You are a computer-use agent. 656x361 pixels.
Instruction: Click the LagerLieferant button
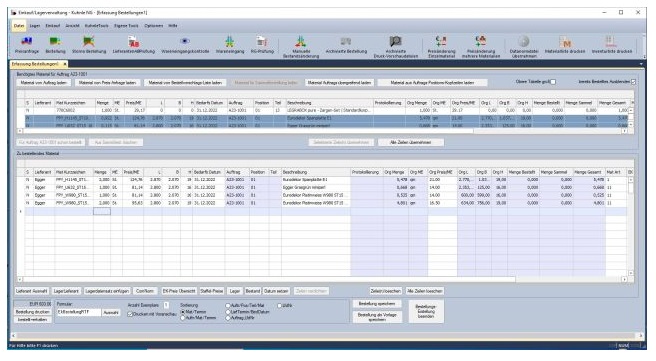(66, 291)
